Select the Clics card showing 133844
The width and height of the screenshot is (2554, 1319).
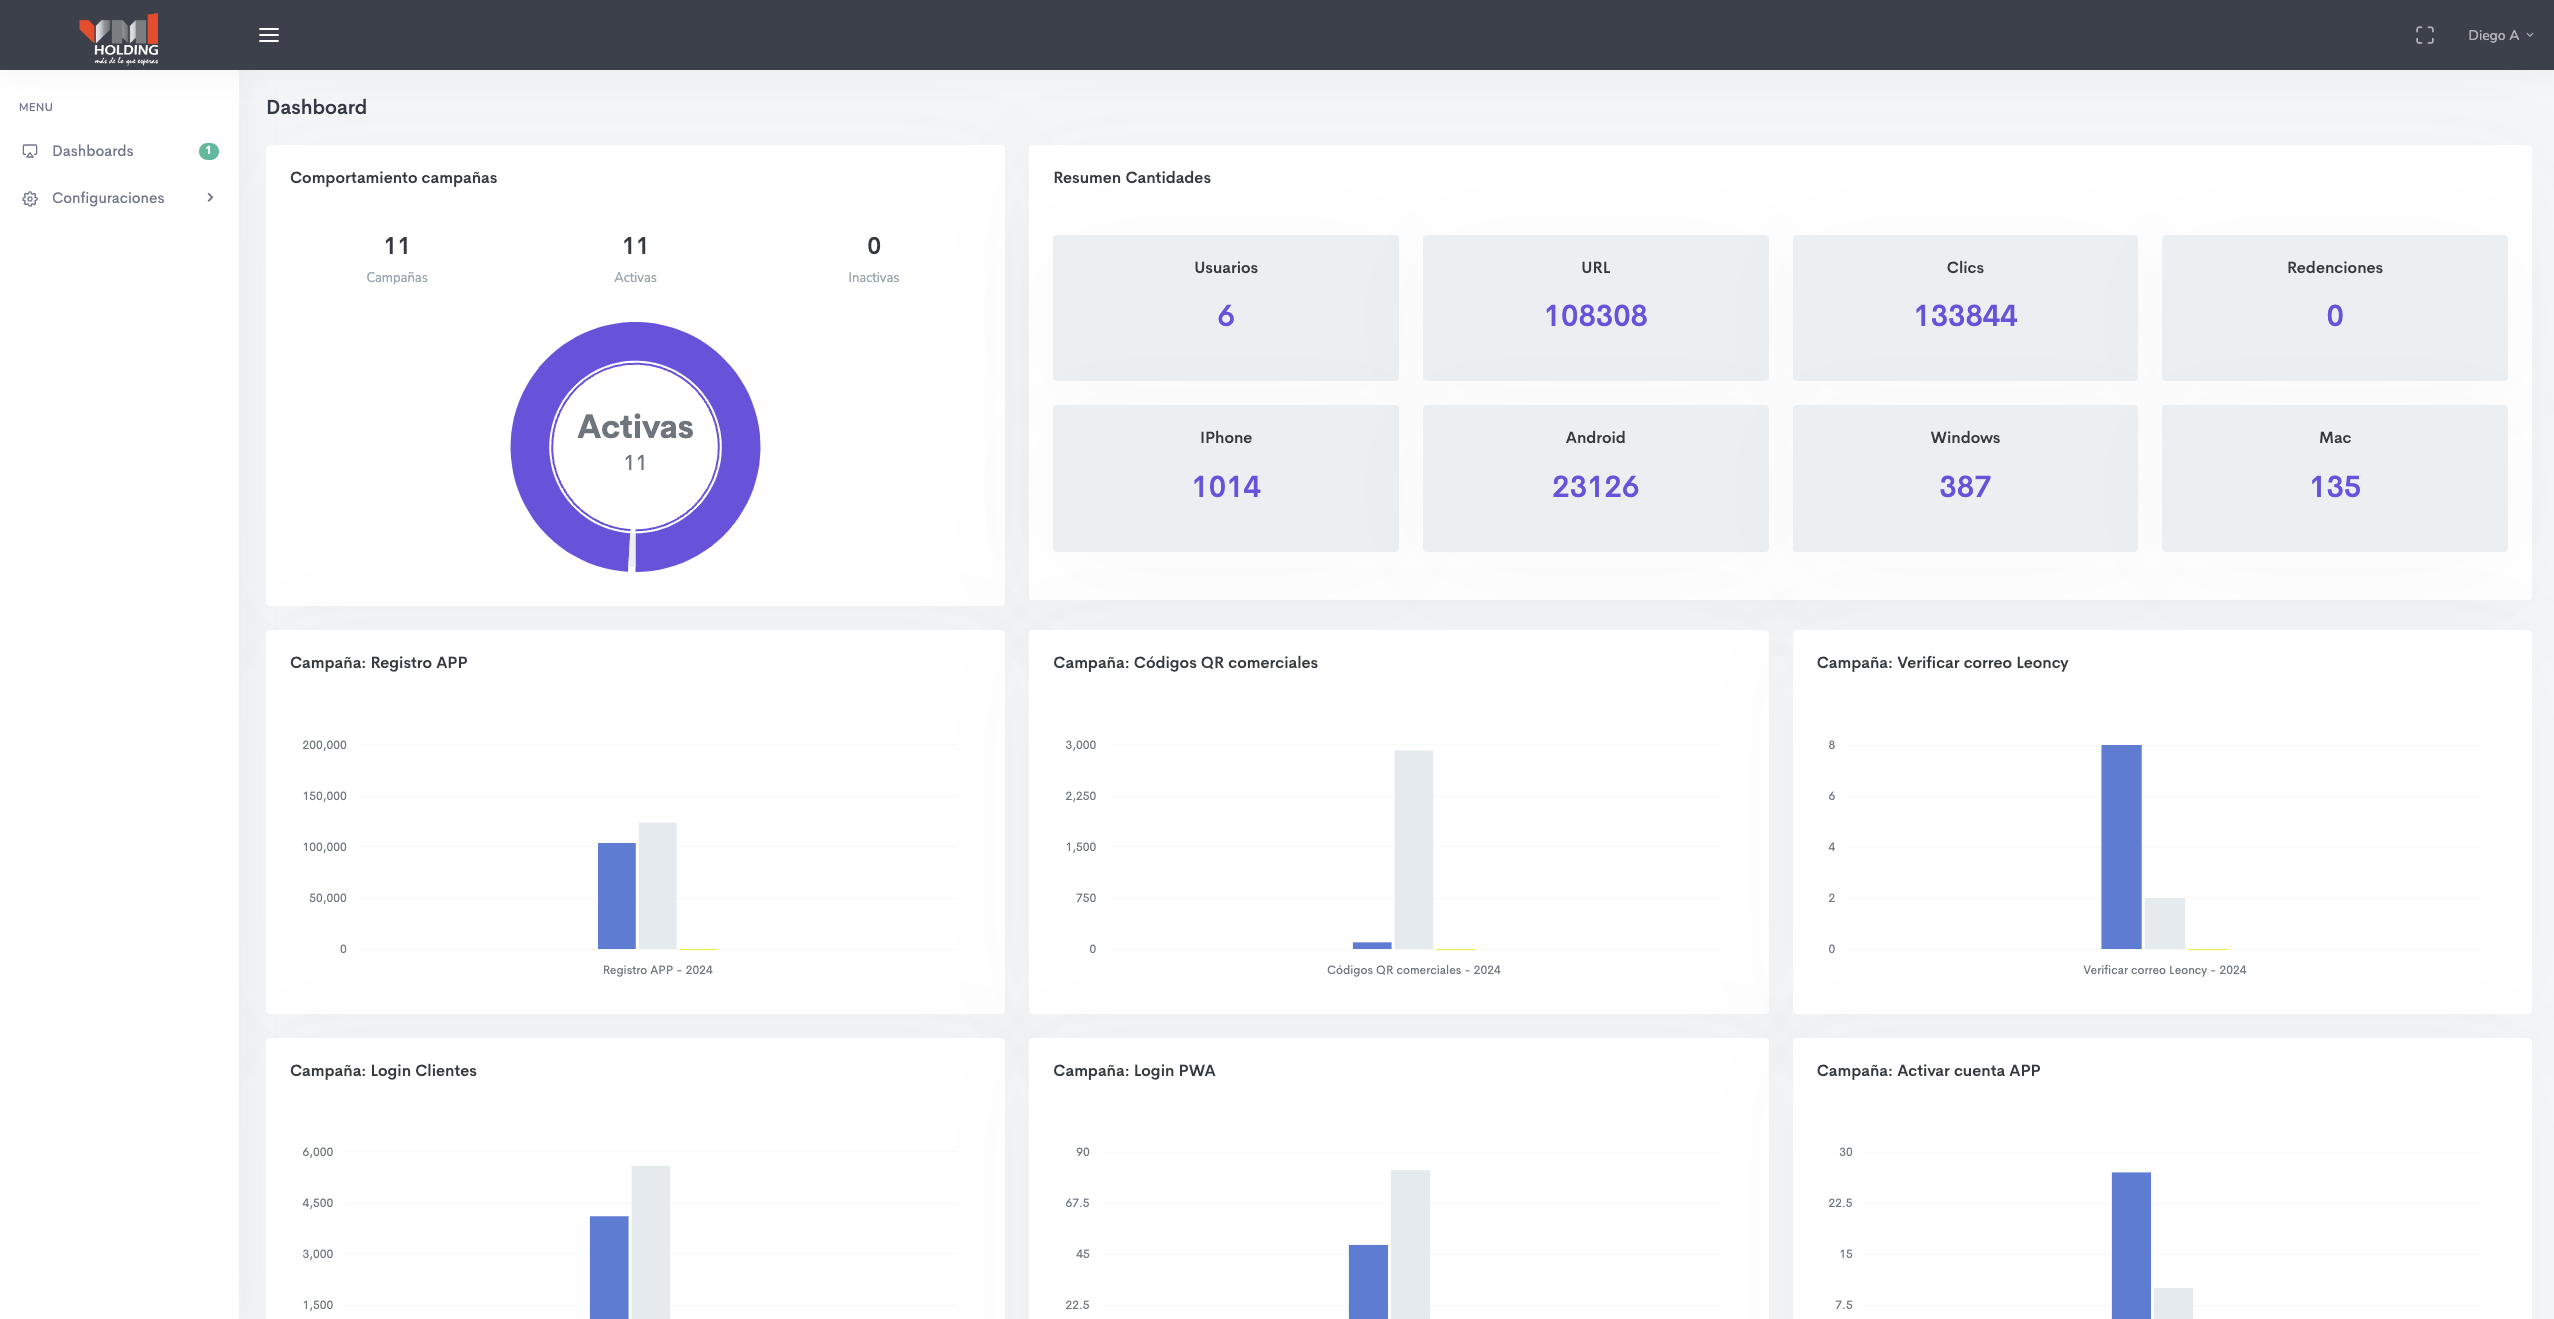pos(1964,308)
